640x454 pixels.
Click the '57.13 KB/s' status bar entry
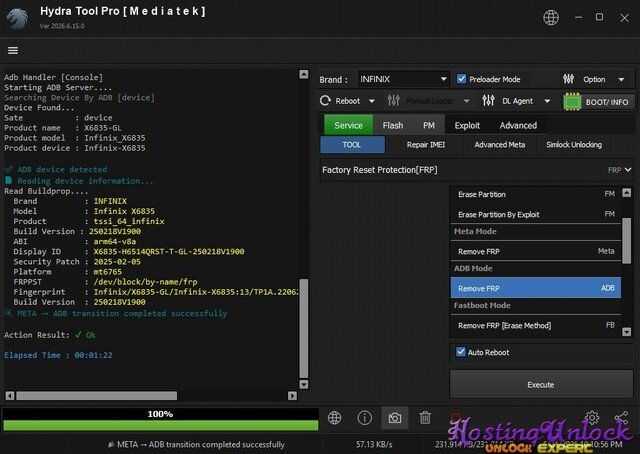[x=374, y=444]
